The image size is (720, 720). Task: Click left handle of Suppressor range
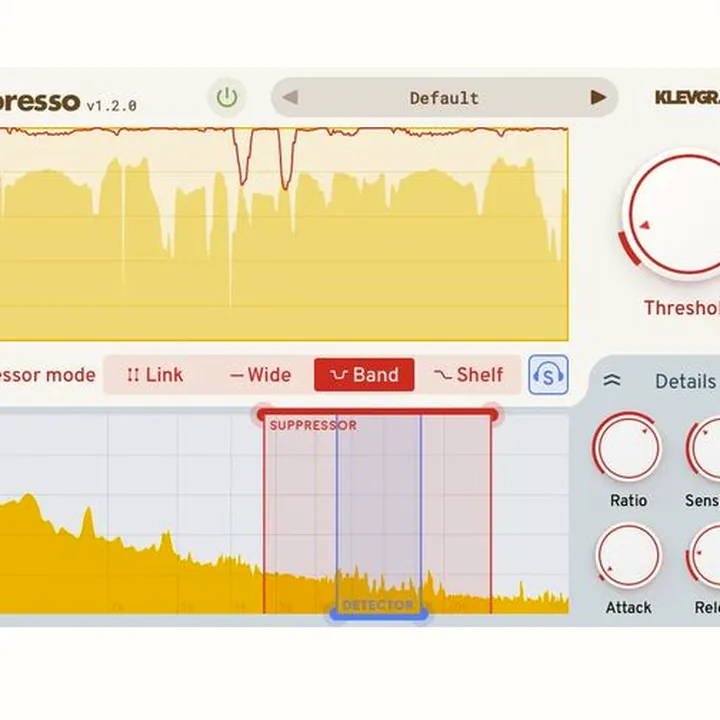point(262,415)
